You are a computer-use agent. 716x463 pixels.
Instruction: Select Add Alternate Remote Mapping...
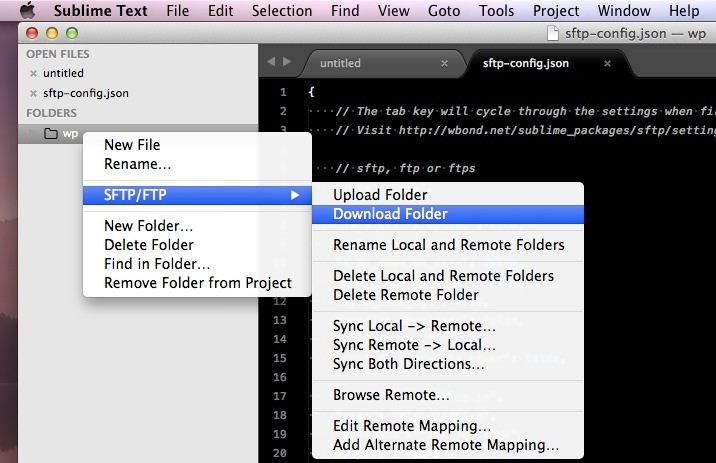coord(448,445)
